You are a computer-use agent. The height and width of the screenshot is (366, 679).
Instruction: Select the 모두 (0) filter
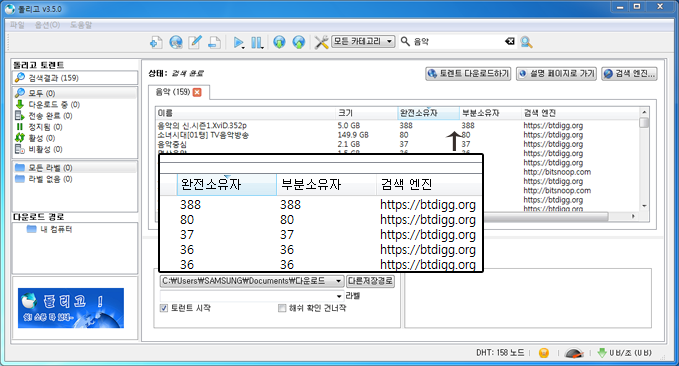[x=75, y=93]
